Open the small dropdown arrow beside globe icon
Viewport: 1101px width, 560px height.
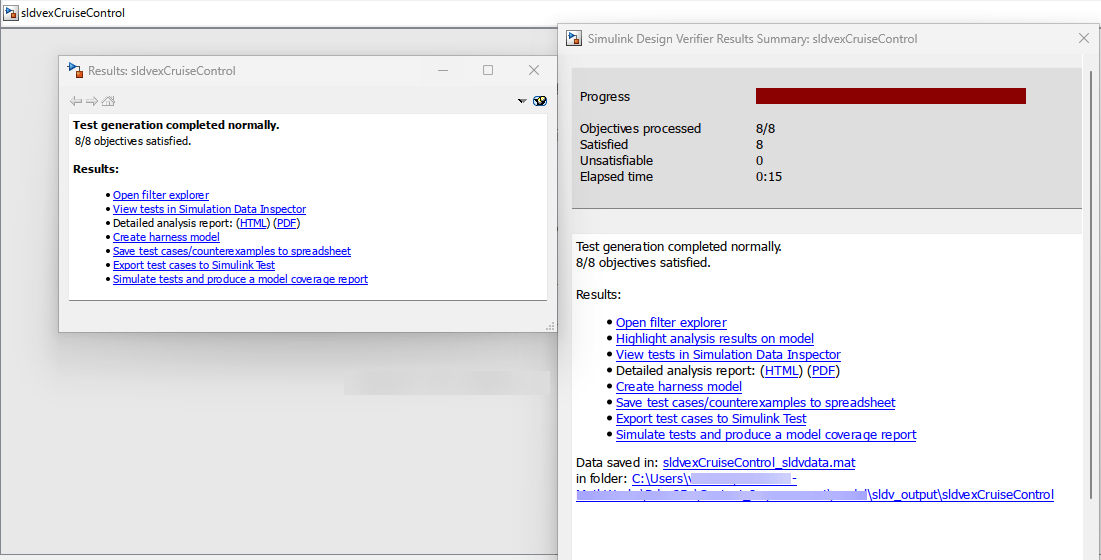[x=522, y=101]
